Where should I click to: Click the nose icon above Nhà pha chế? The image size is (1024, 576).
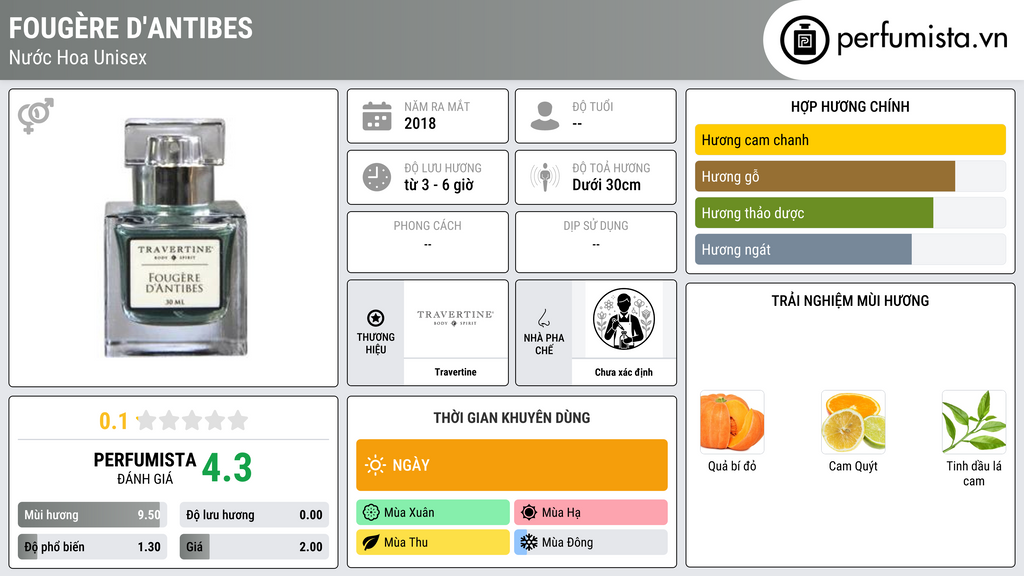[x=543, y=318]
